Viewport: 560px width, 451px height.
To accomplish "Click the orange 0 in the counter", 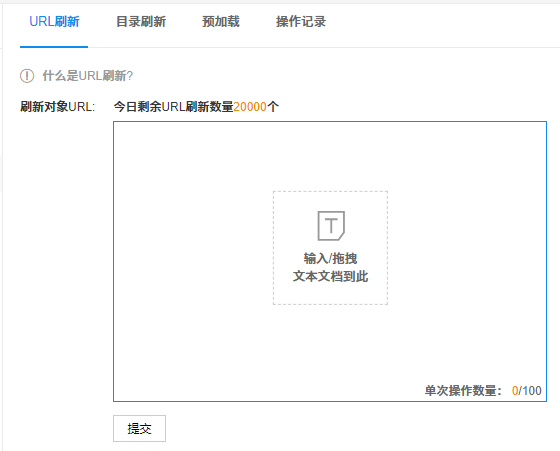I will pos(515,391).
